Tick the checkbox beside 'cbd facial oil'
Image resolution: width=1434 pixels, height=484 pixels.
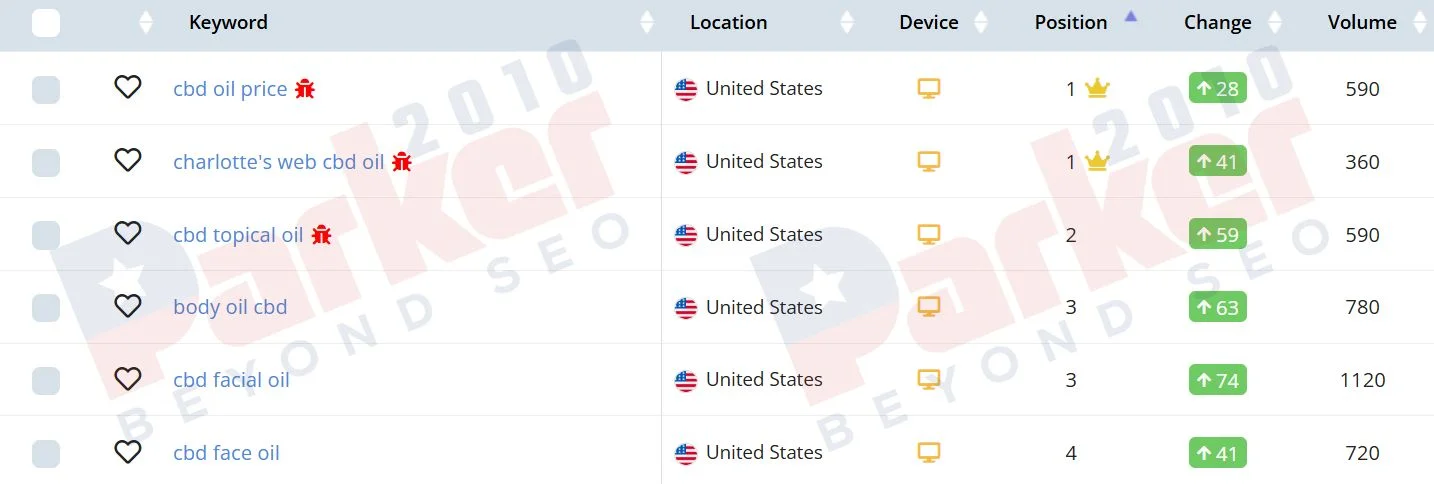coord(46,380)
